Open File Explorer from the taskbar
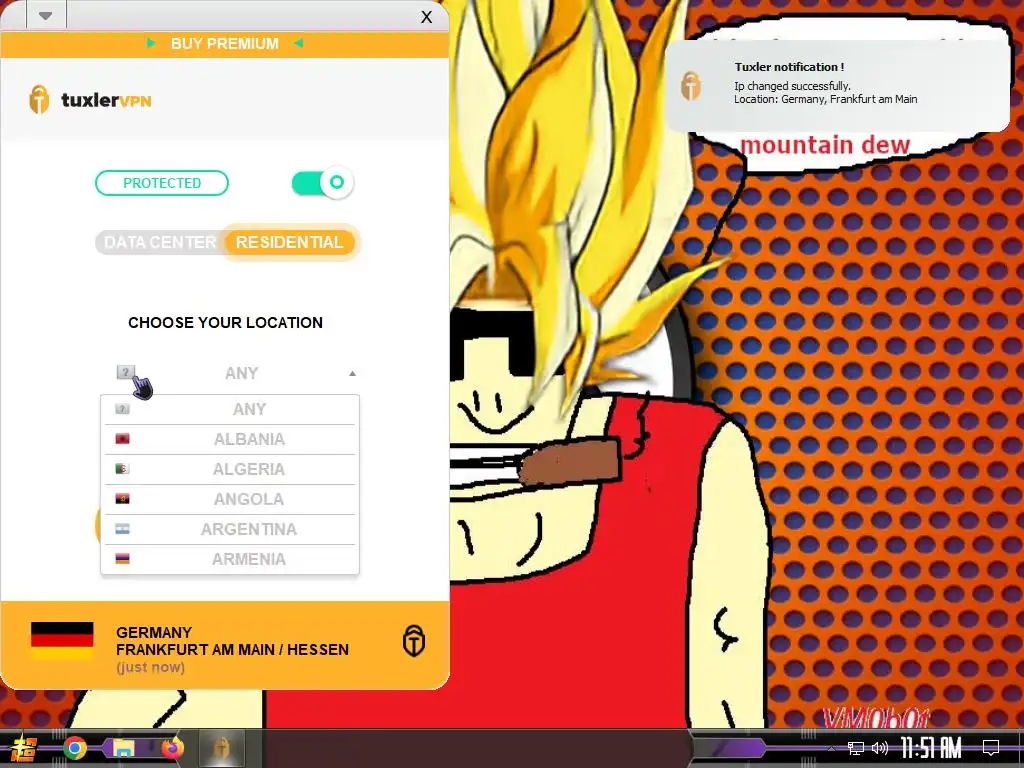The height and width of the screenshot is (768, 1024). pos(123,748)
